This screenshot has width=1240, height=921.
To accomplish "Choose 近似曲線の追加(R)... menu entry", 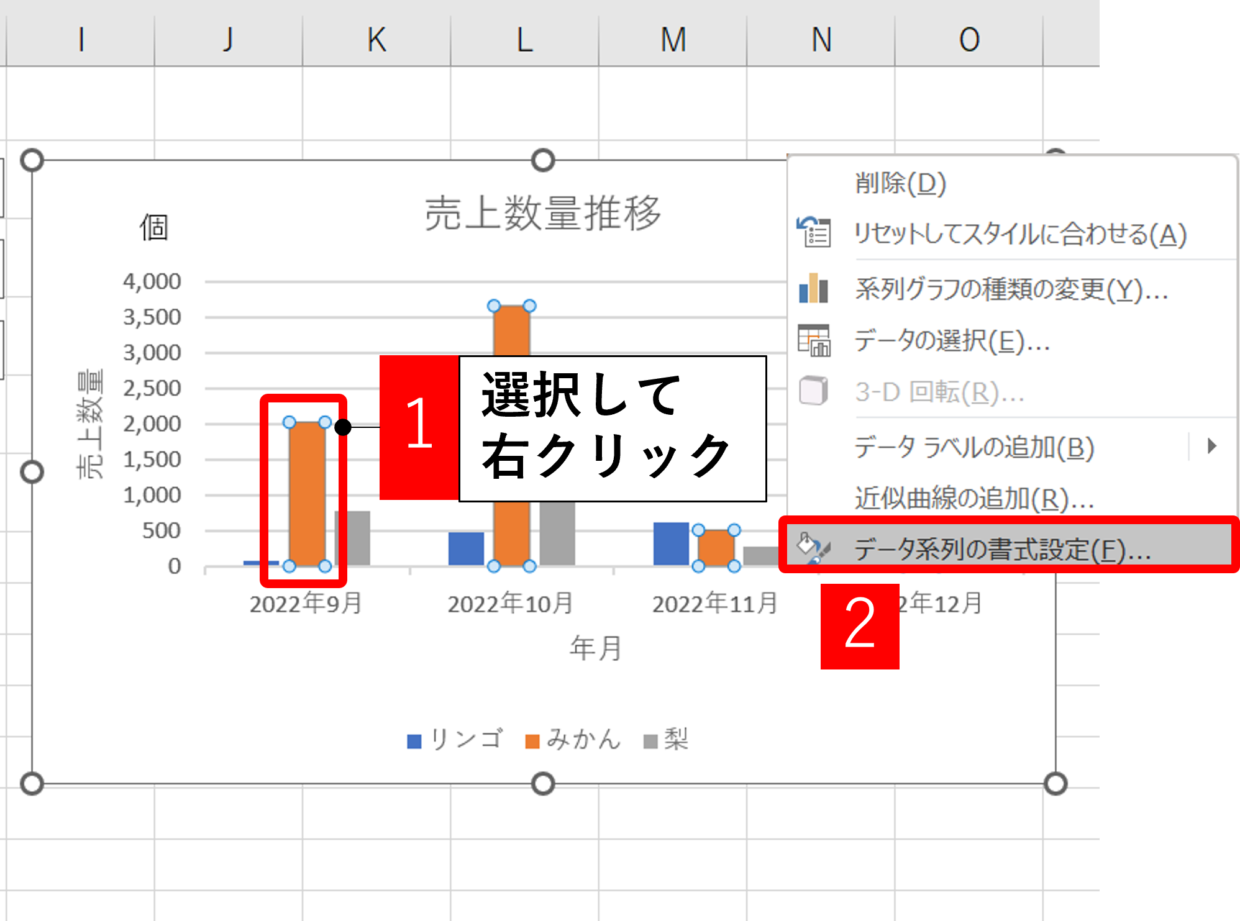I will 974,497.
